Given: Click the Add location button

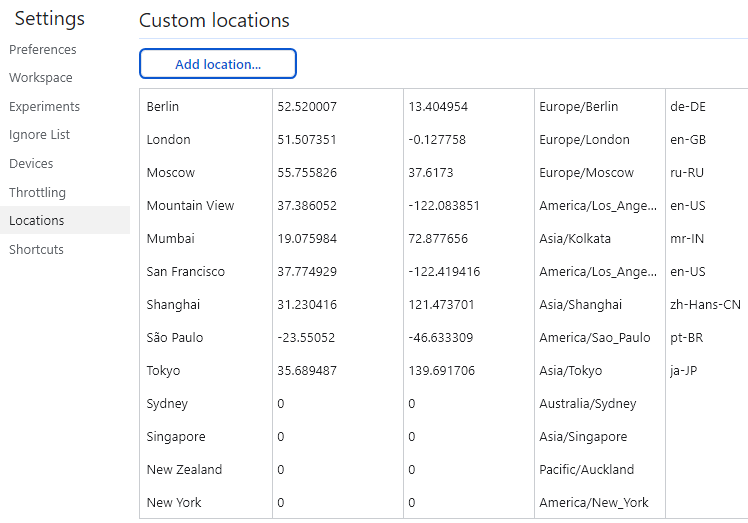Looking at the screenshot, I should coord(218,64).
